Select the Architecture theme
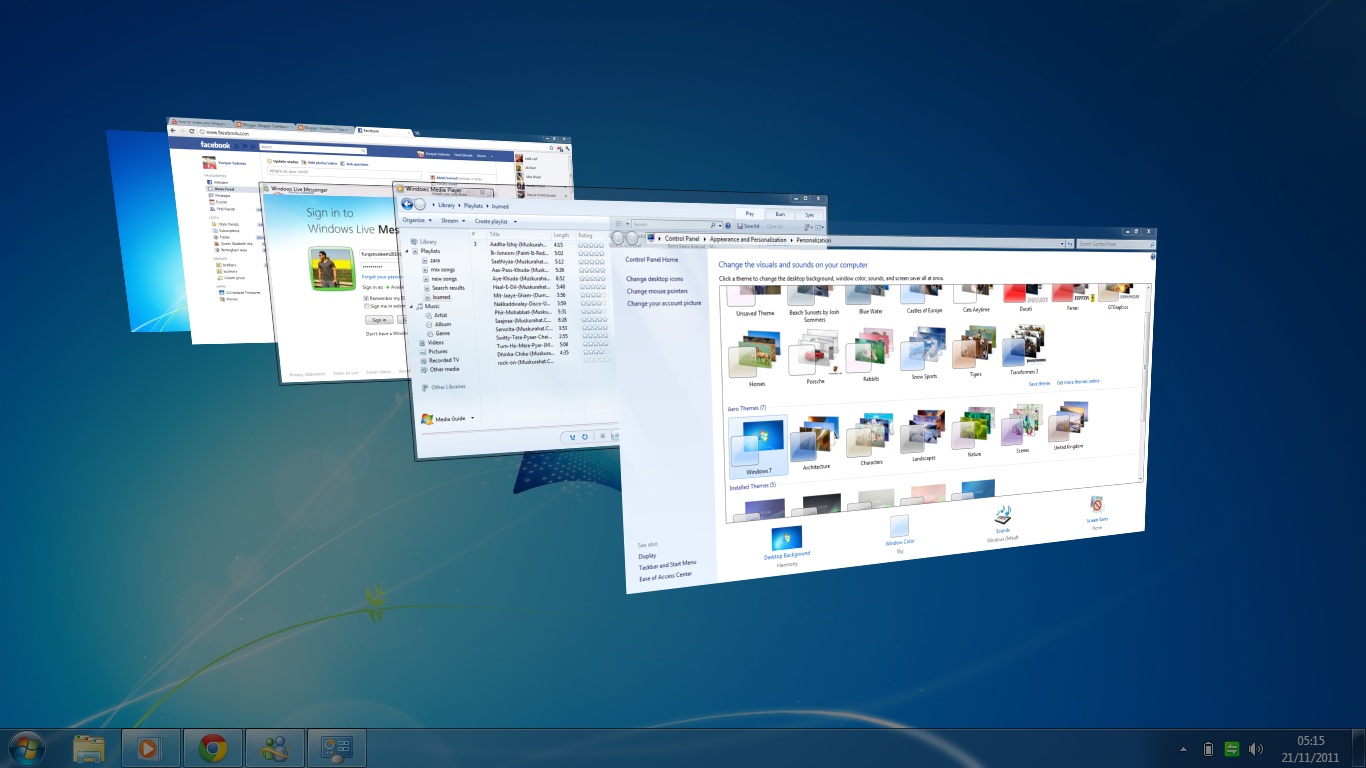This screenshot has height=768, width=1366. click(816, 441)
